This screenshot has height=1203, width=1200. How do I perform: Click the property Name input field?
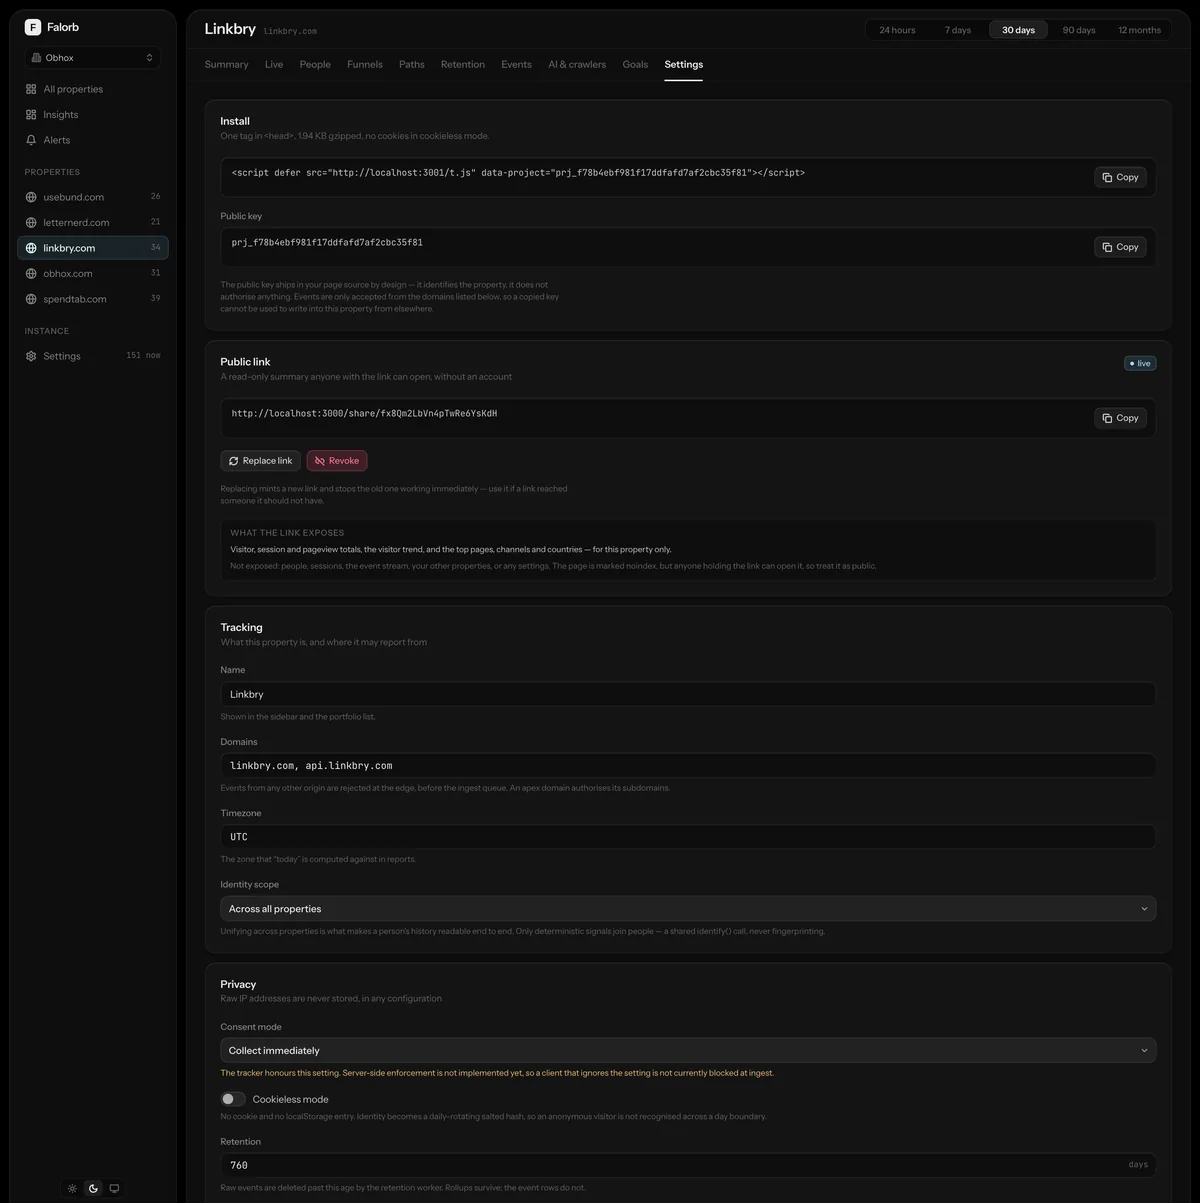(x=688, y=694)
